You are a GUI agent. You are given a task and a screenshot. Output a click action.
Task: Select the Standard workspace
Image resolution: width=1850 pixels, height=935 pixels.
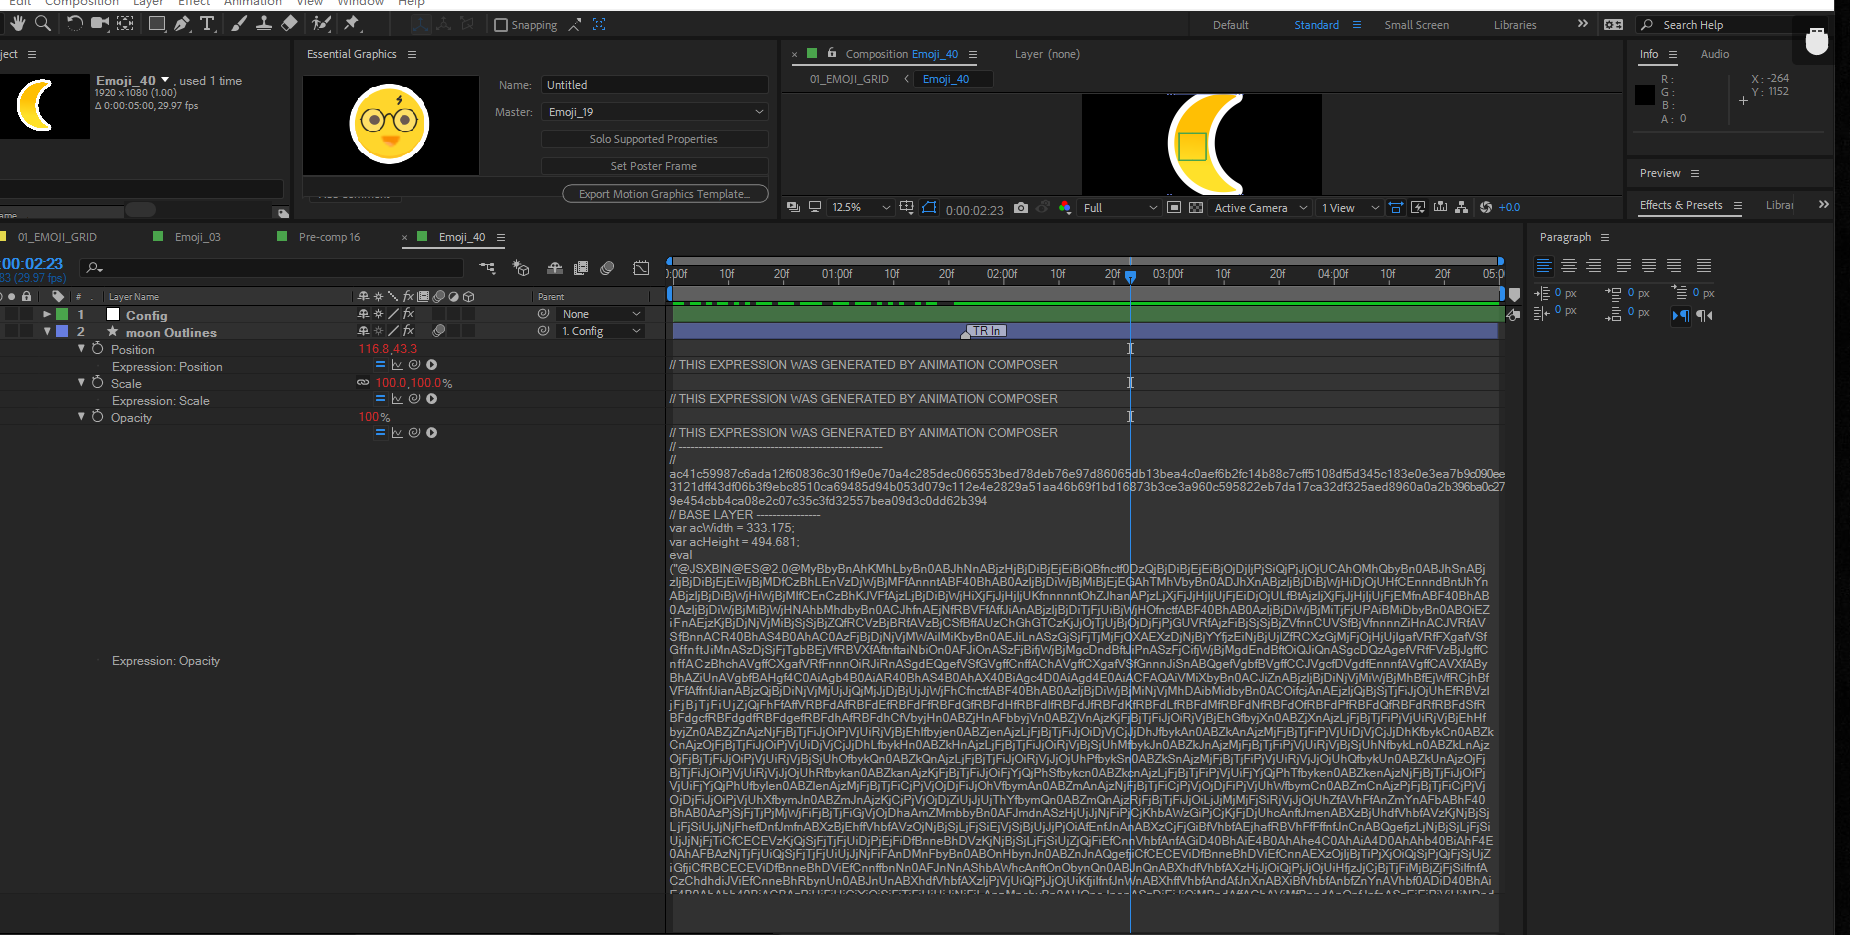[1316, 25]
